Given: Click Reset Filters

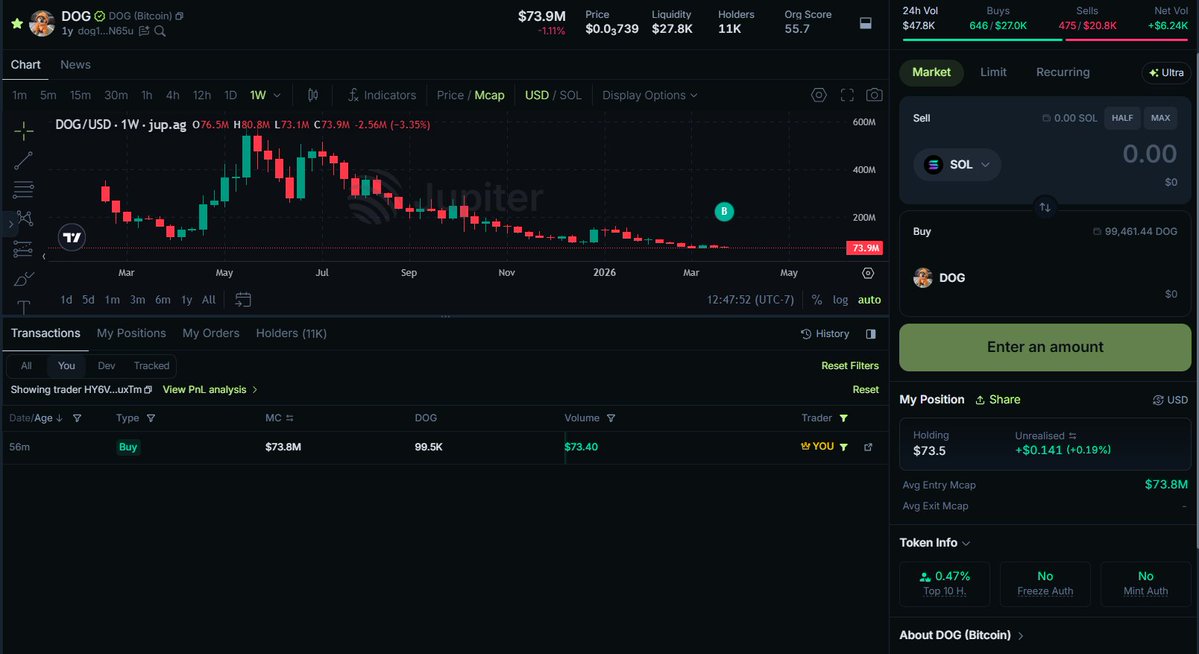Looking at the screenshot, I should [x=850, y=366].
